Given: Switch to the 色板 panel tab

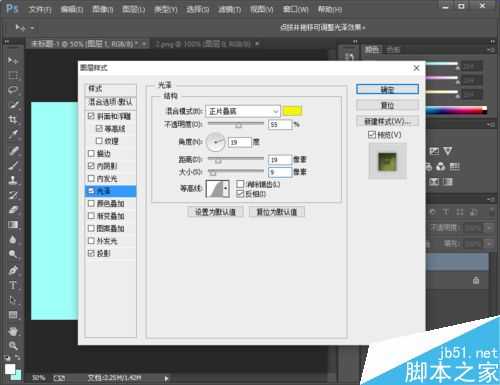Looking at the screenshot, I should coord(393,50).
